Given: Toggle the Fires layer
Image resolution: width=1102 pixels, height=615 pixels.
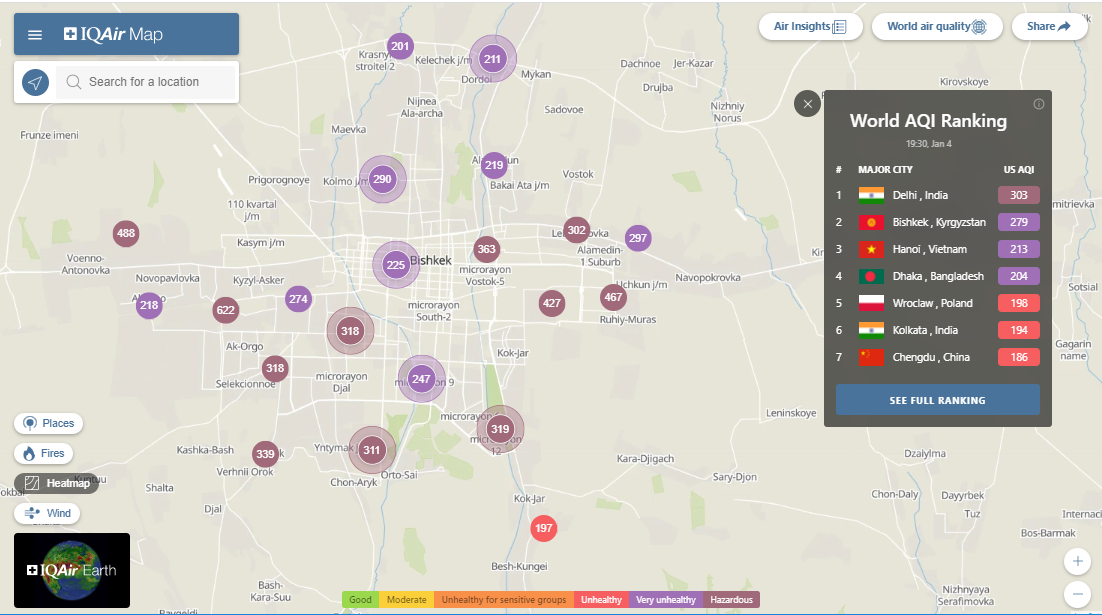Looking at the screenshot, I should 44,453.
